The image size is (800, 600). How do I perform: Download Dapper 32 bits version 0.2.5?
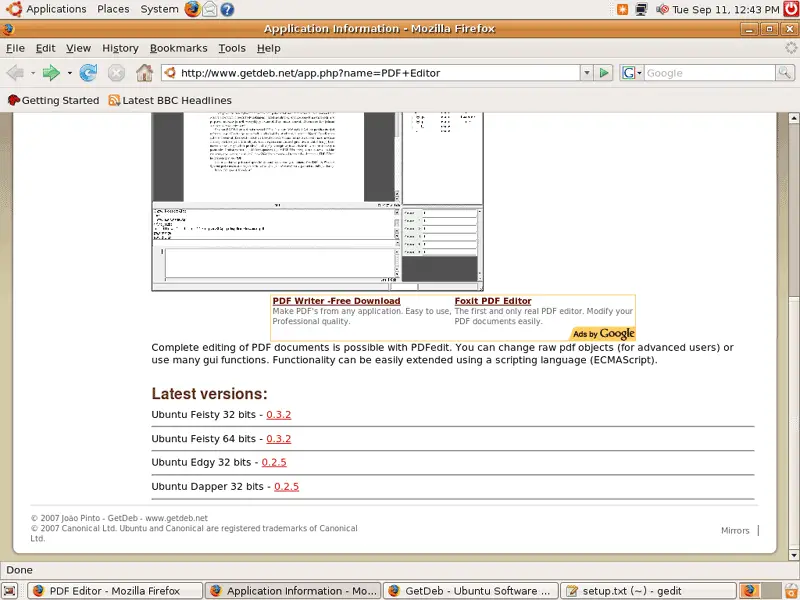pyautogui.click(x=286, y=487)
